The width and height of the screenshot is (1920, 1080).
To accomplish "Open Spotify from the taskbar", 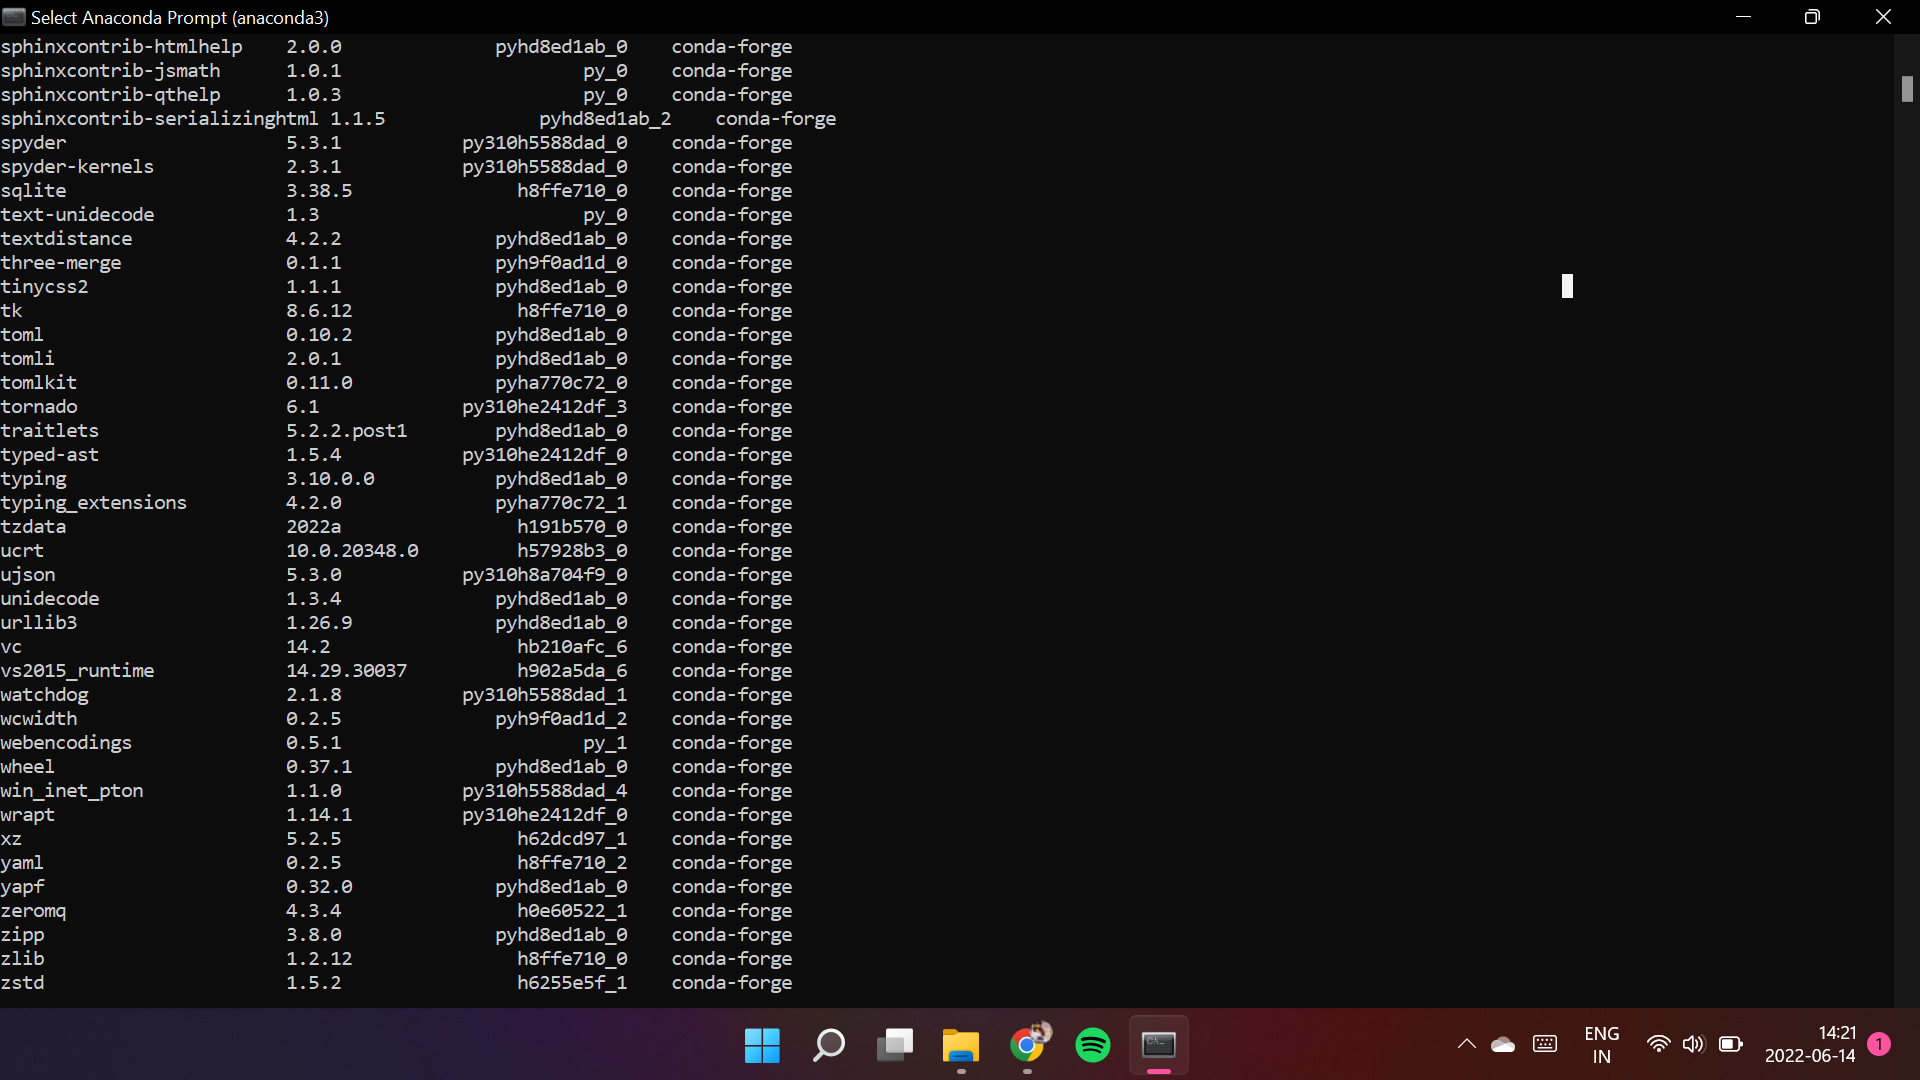I will [x=1093, y=1045].
